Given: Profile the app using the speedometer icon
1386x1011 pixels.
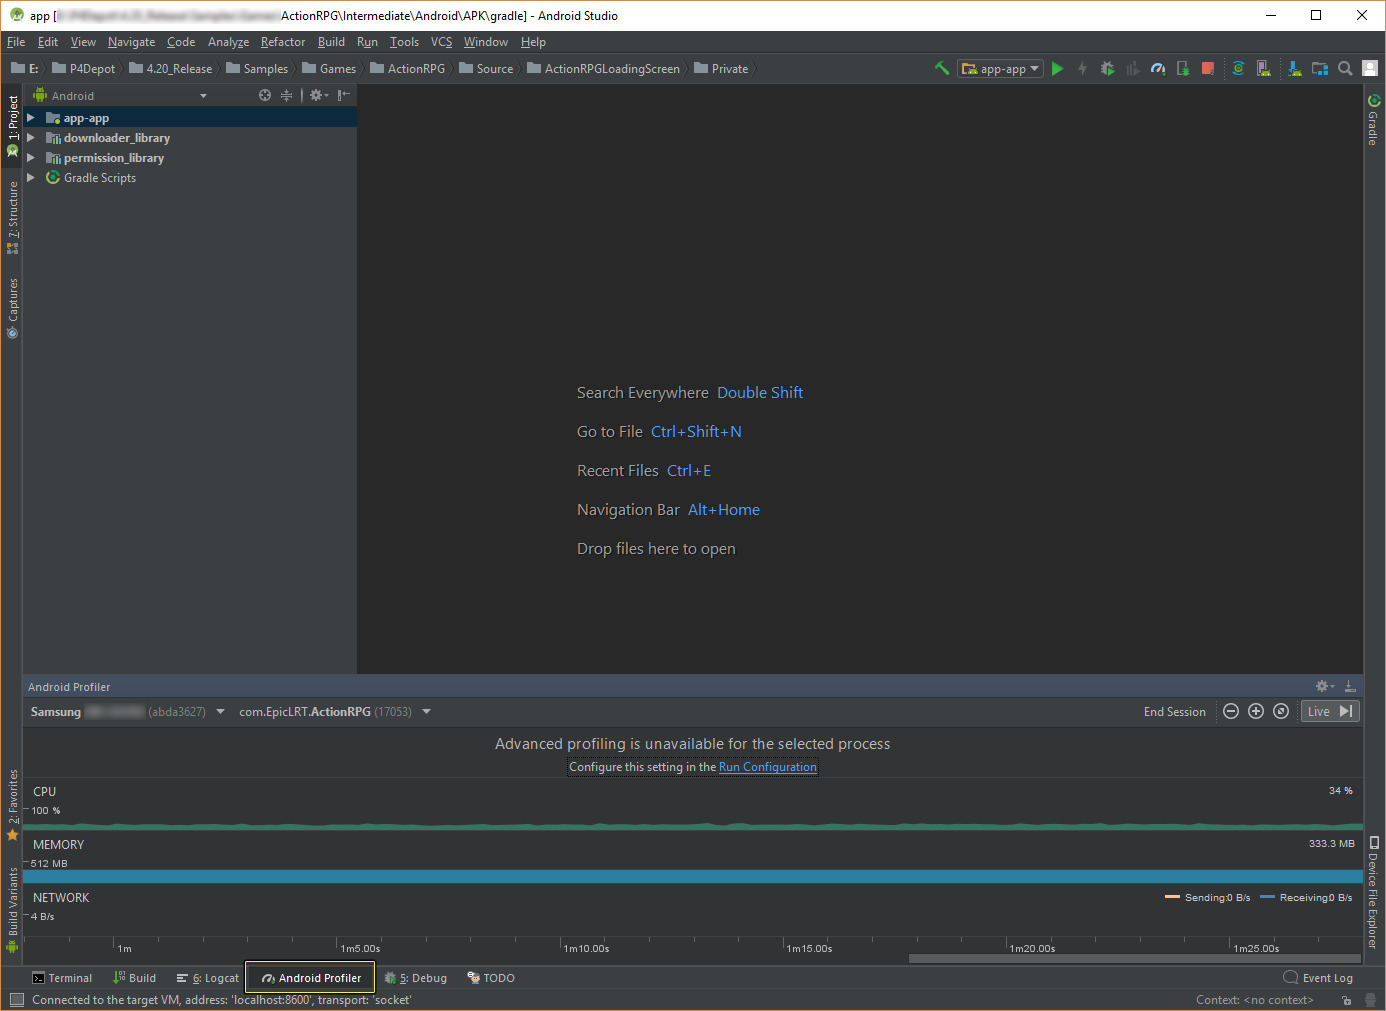Looking at the screenshot, I should coord(1158,68).
